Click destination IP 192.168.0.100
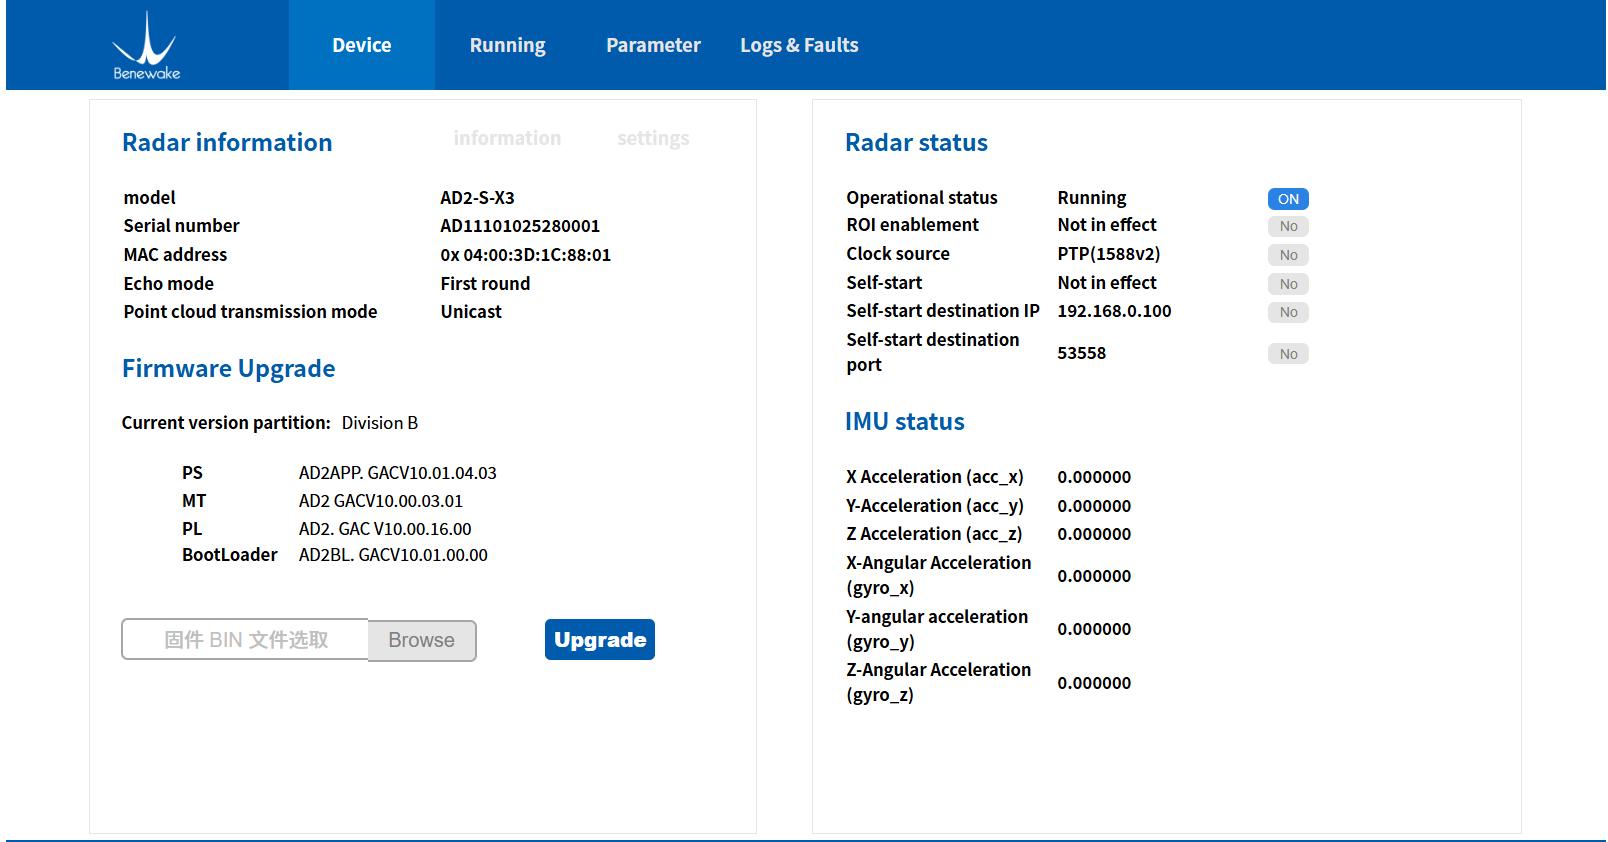Viewport: 1608px width, 842px height. [1114, 311]
